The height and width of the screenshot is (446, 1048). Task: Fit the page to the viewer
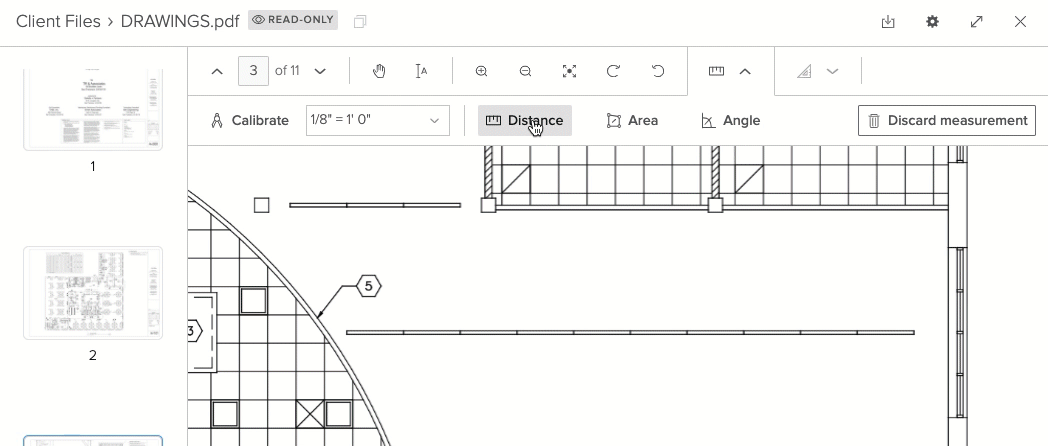569,71
